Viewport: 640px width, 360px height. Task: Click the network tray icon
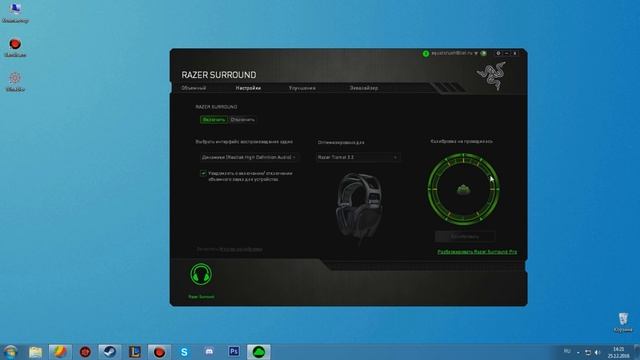point(588,352)
